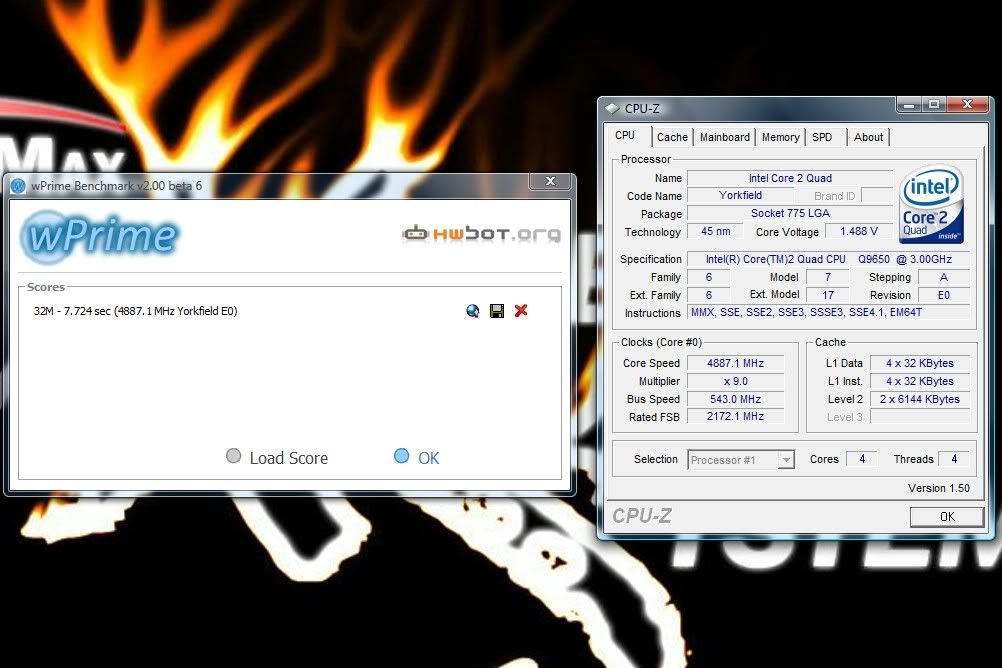Click the empty Level 3 cache field

coord(920,417)
